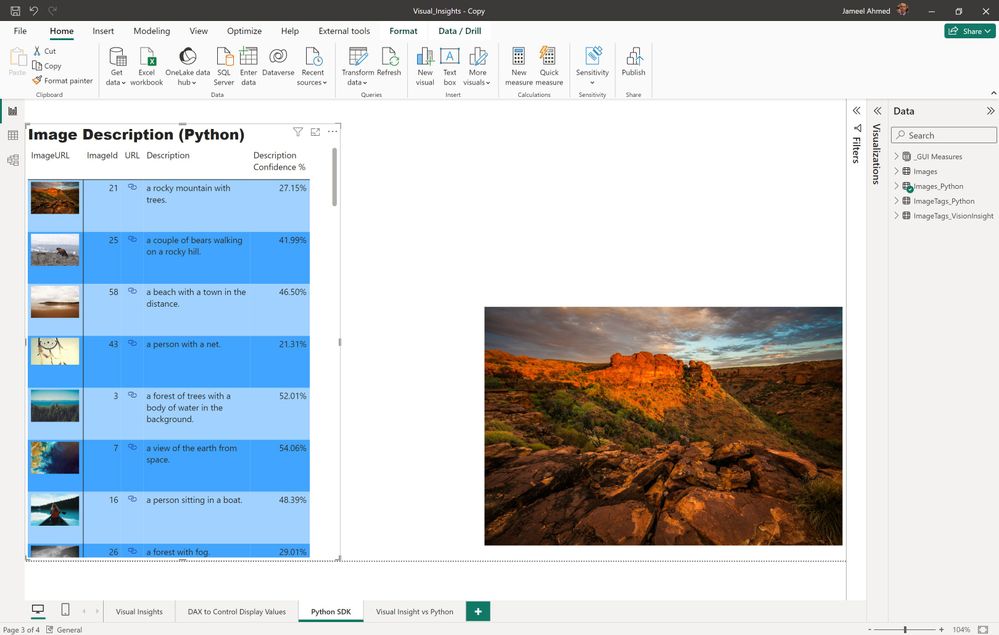Open the Modeling ribbon tab
Viewport: 999px width, 635px height.
(x=152, y=31)
